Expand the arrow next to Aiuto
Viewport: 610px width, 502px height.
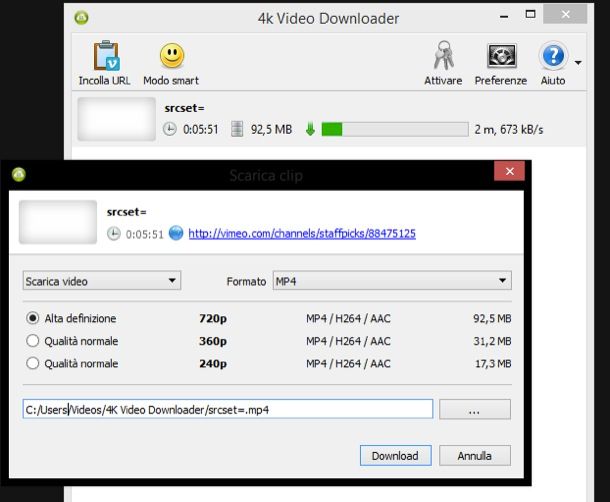coord(578,63)
